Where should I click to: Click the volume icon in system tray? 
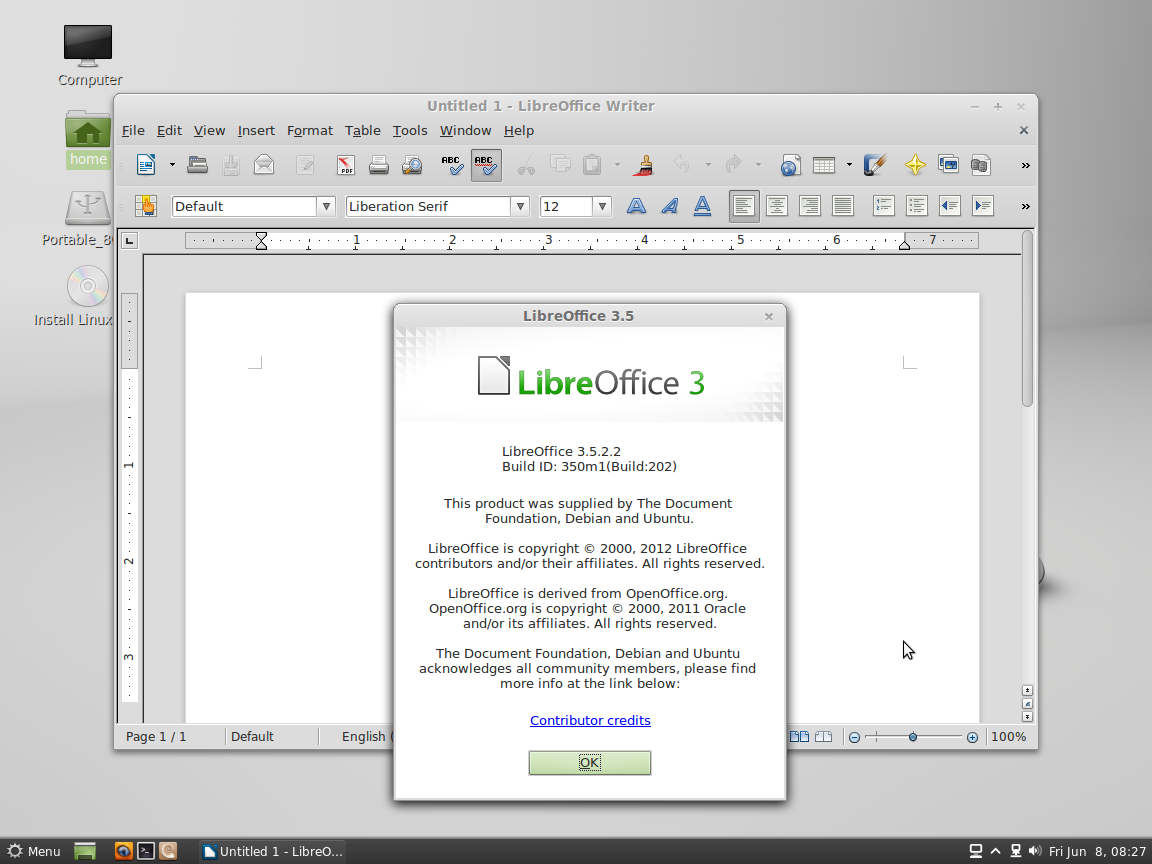(x=1034, y=851)
